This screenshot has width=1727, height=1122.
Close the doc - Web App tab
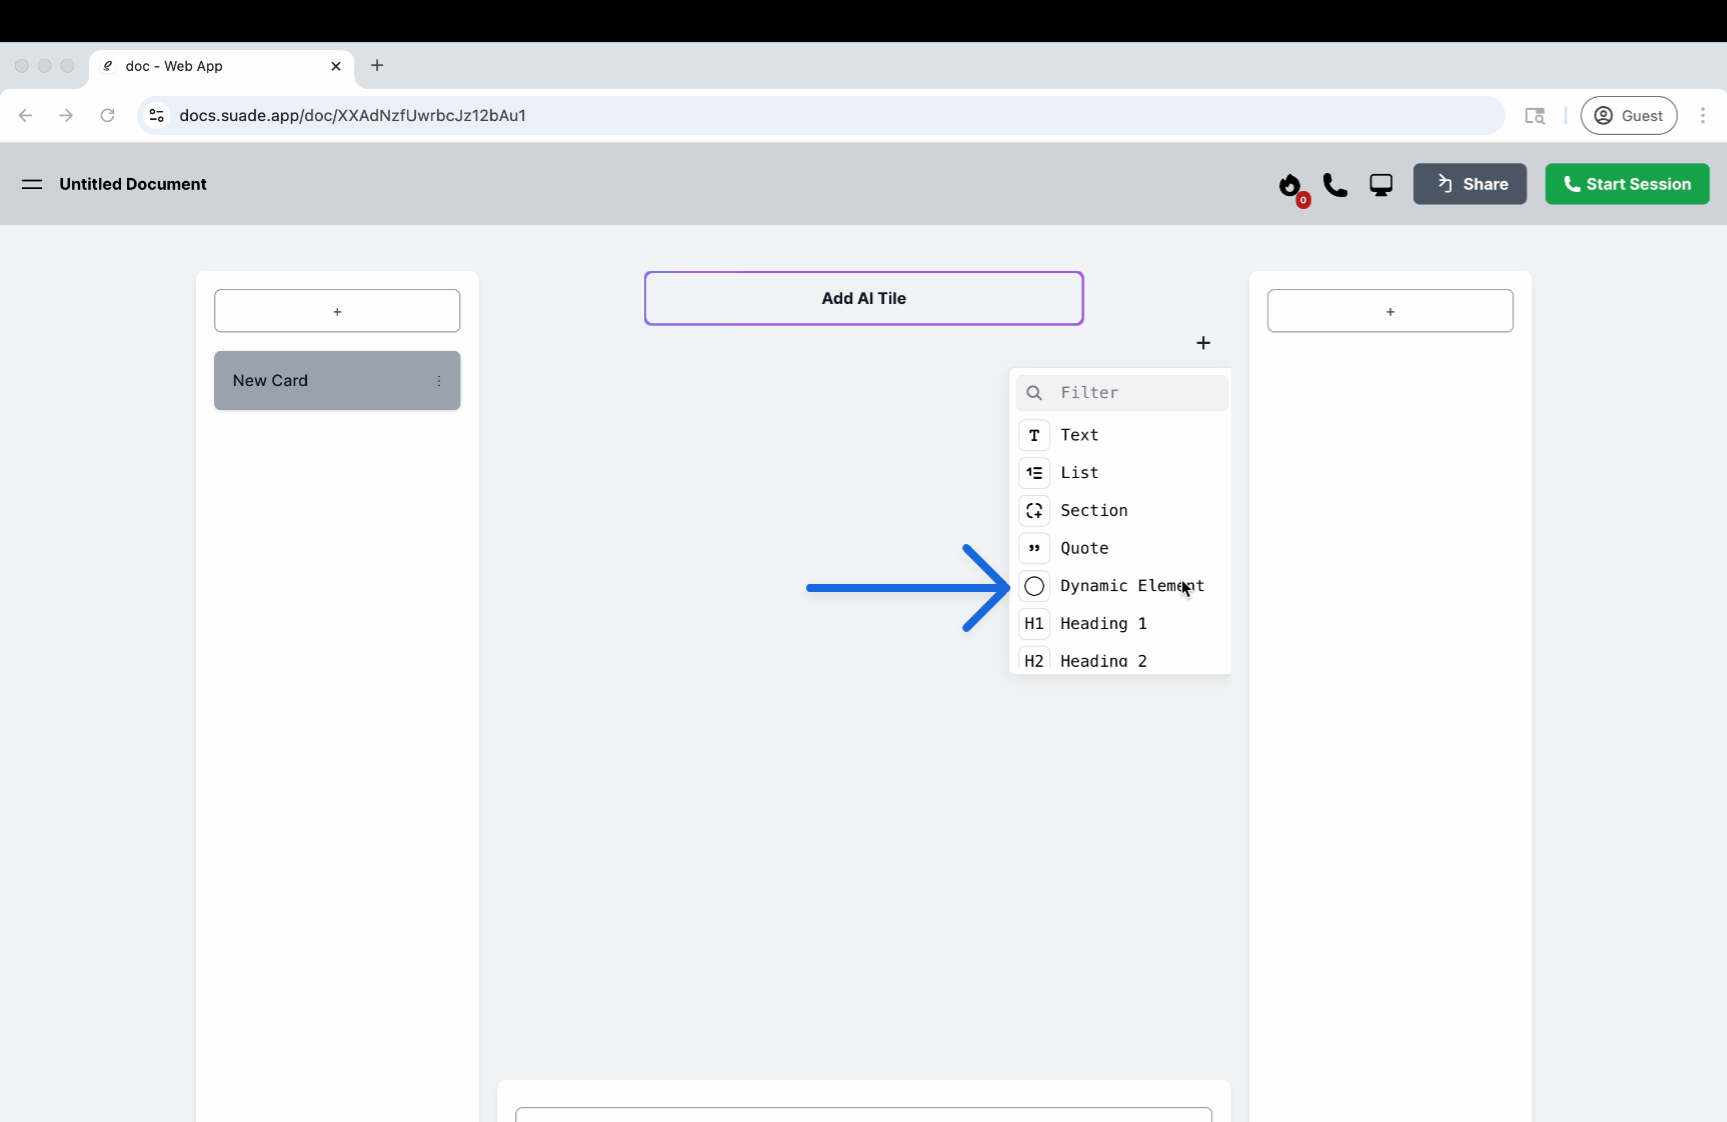pyautogui.click(x=336, y=66)
